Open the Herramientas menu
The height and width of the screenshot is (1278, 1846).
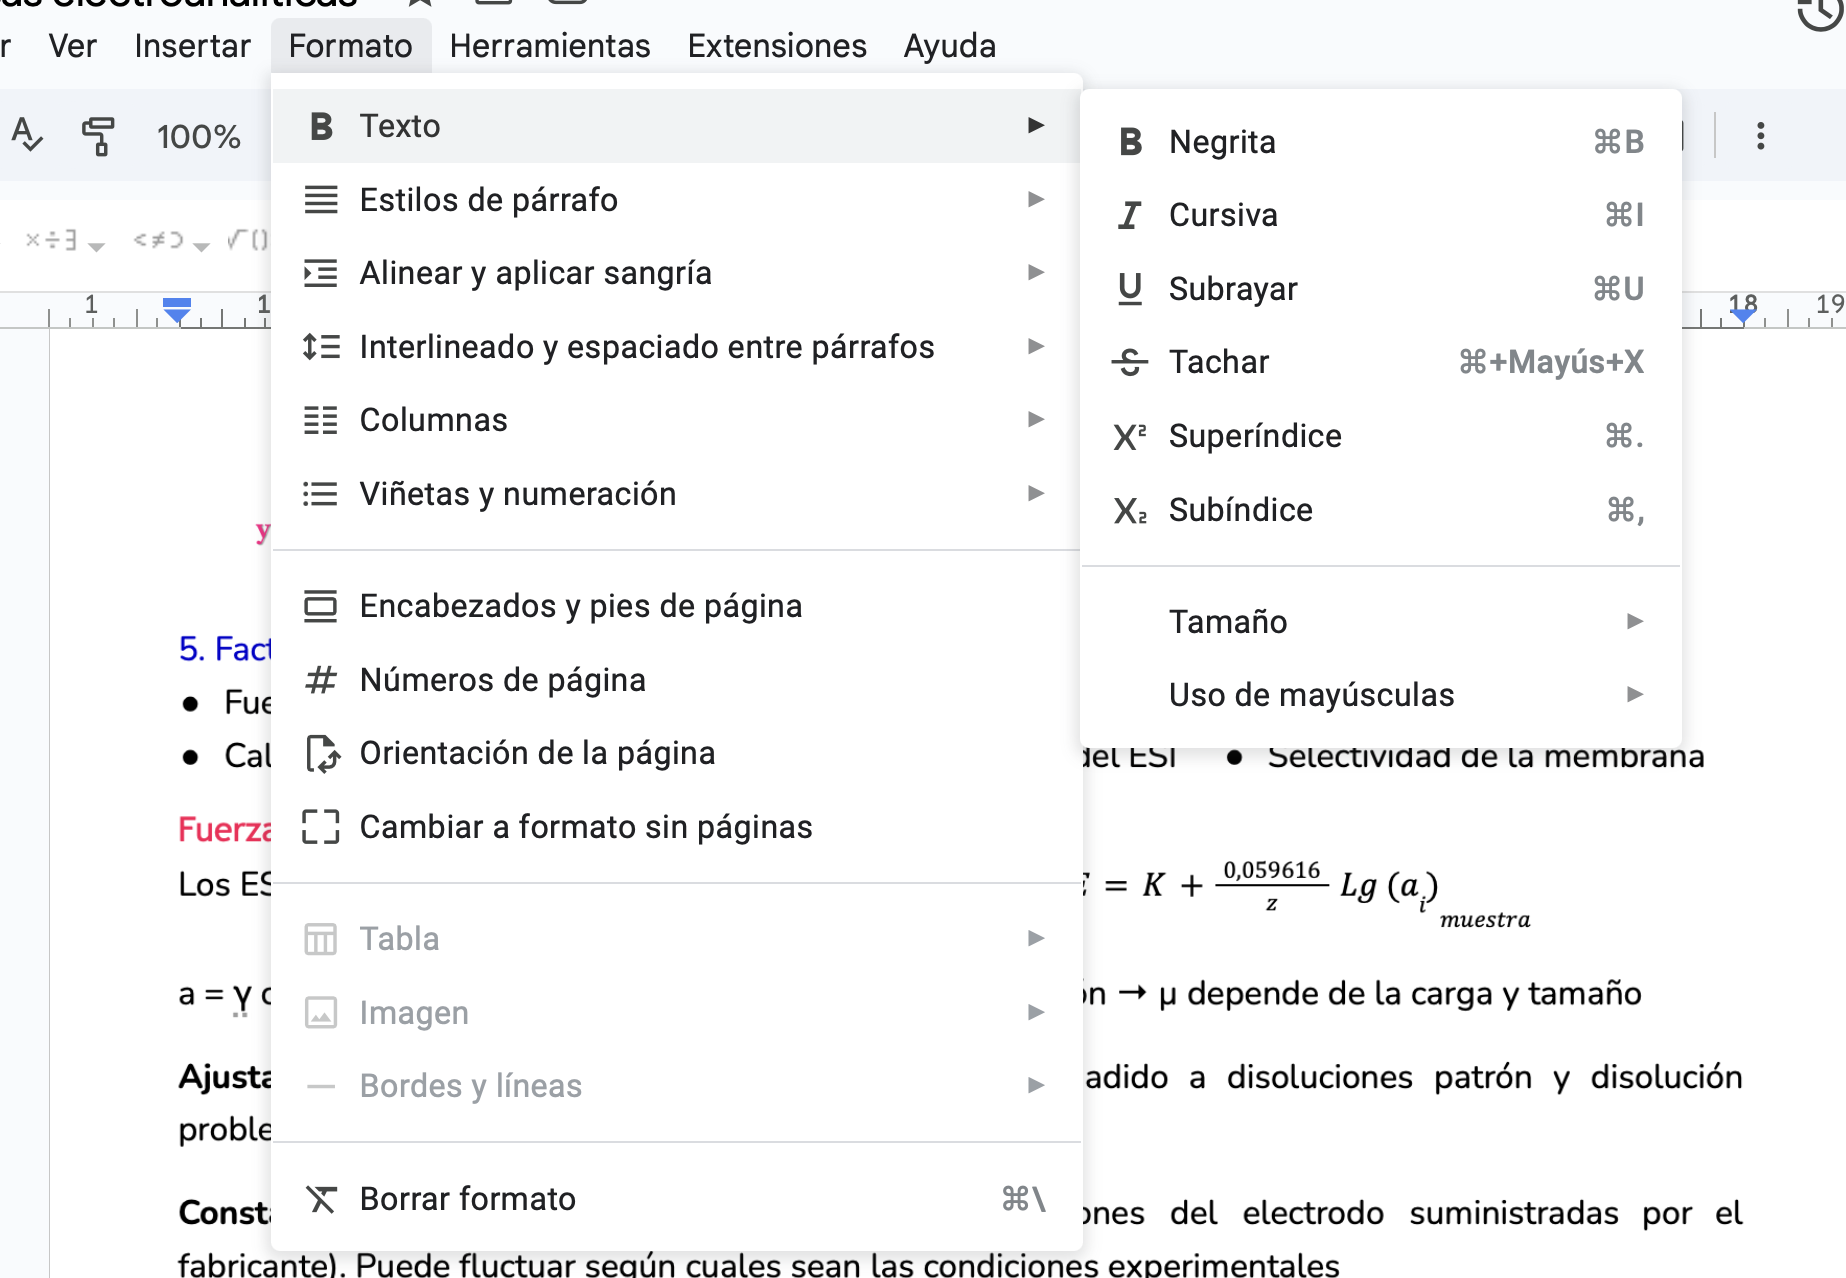(550, 46)
